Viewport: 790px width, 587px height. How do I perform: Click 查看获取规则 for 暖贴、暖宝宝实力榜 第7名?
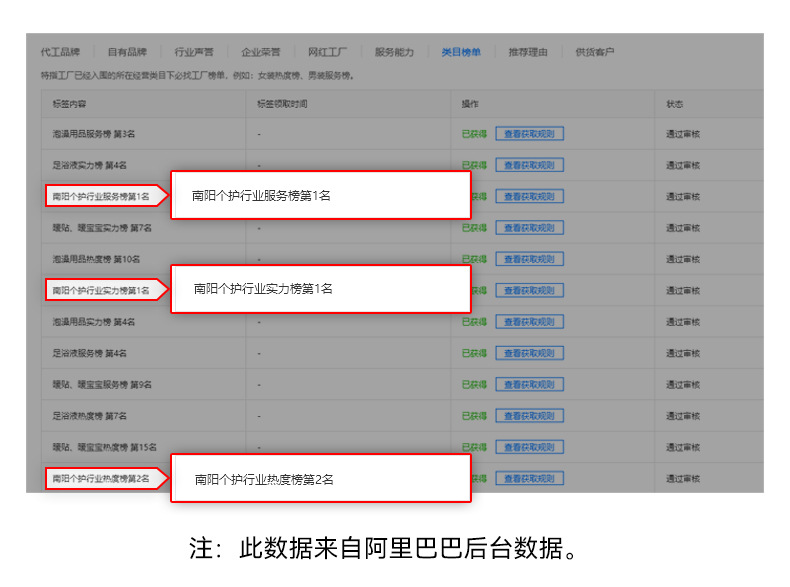point(529,228)
